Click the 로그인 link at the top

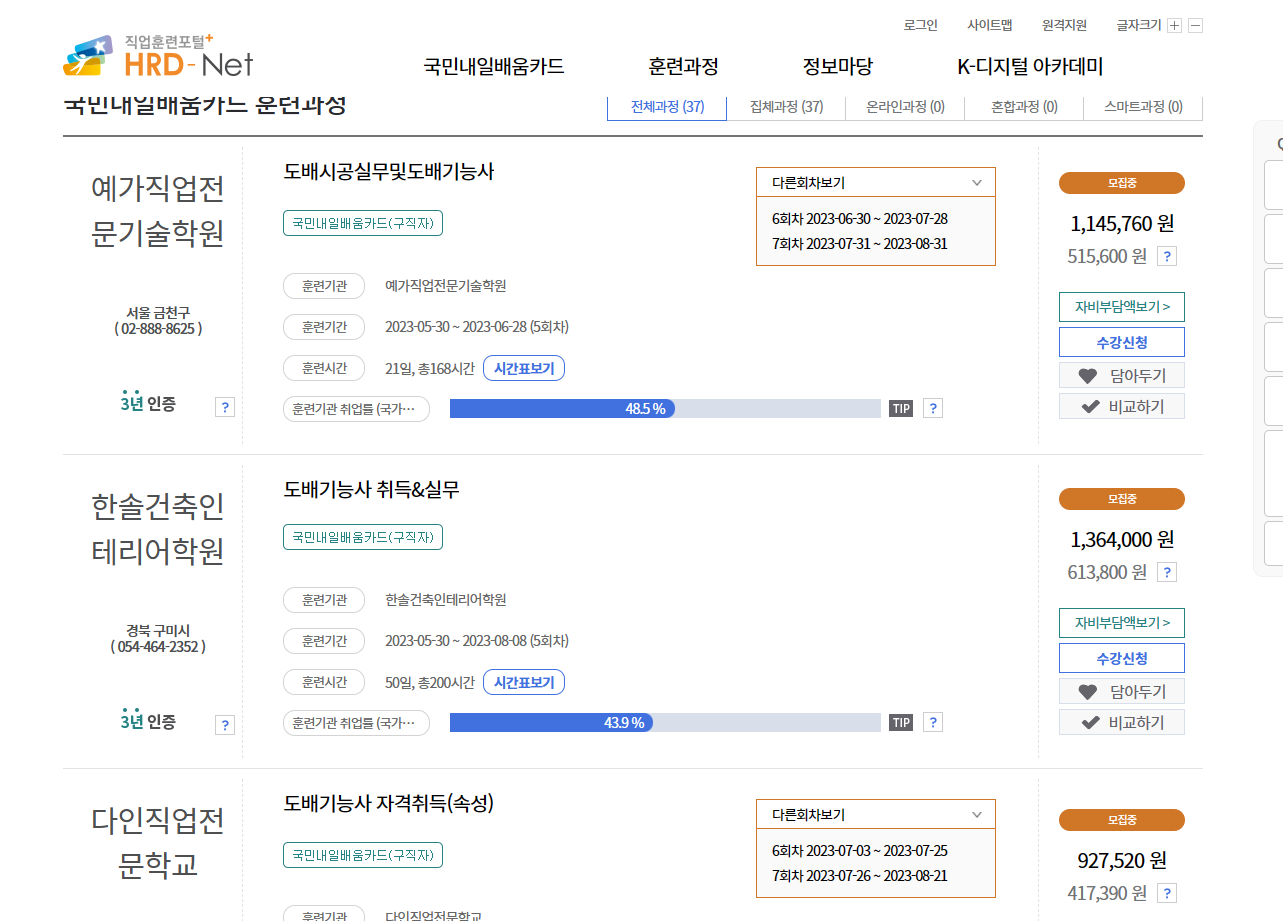click(x=918, y=25)
